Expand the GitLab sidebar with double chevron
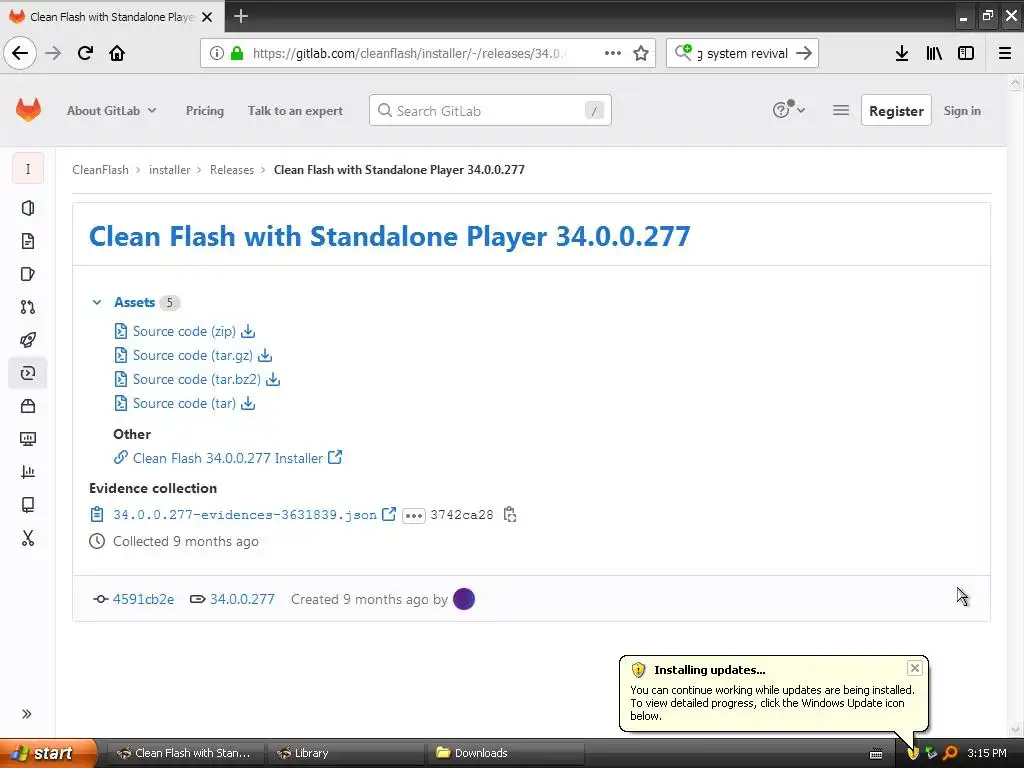 (x=27, y=714)
